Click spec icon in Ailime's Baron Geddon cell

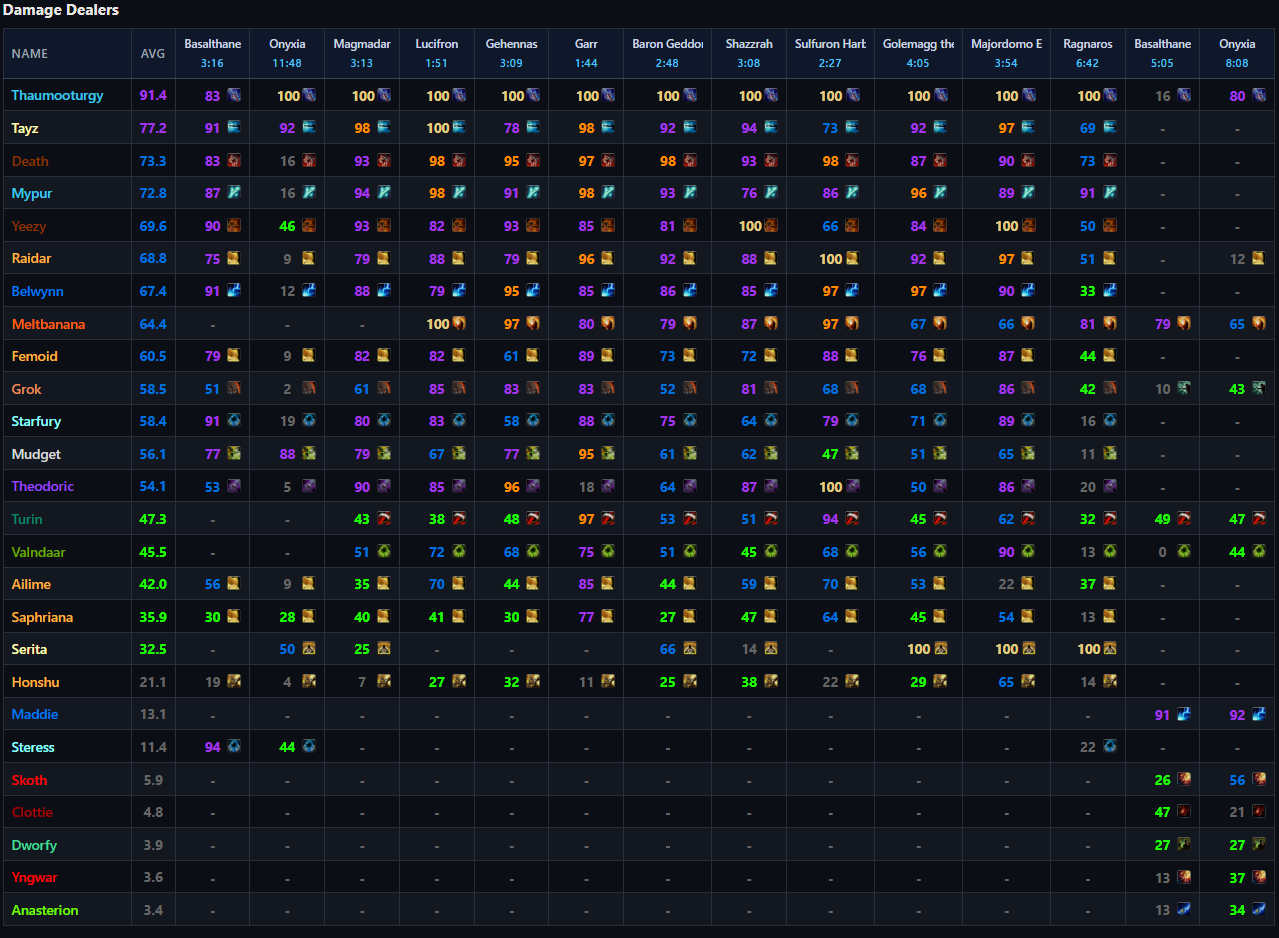690,584
